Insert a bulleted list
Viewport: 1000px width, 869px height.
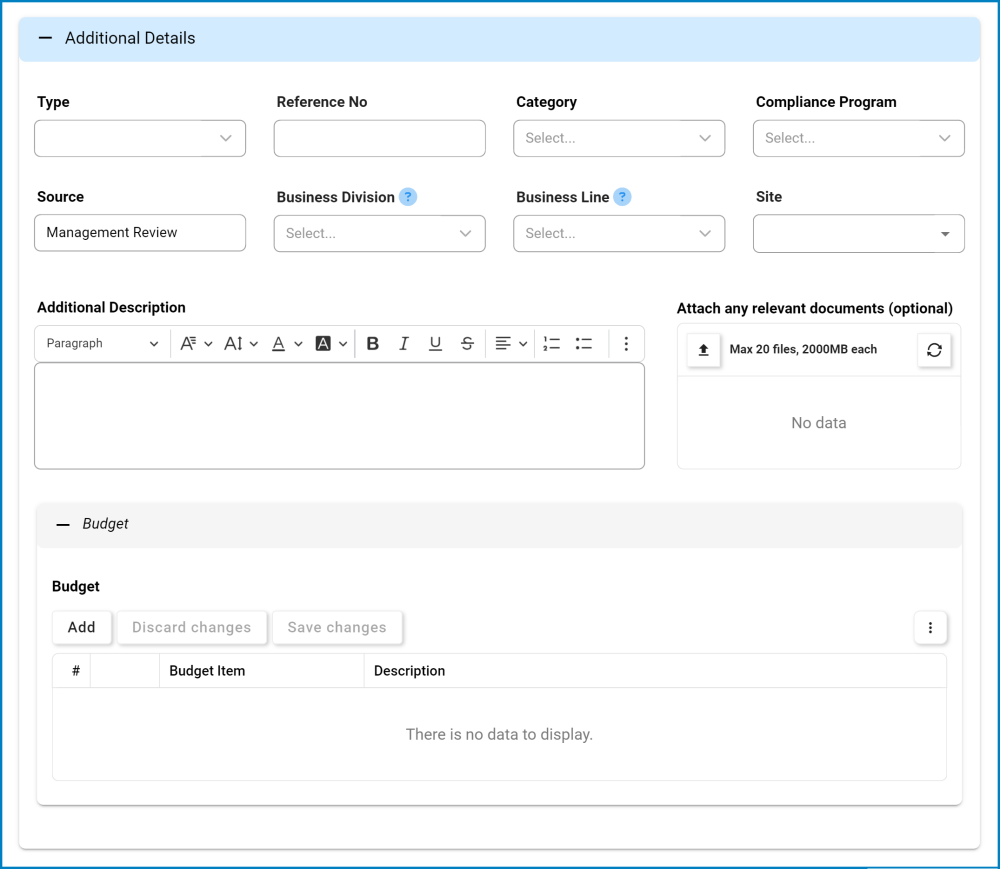pos(584,344)
